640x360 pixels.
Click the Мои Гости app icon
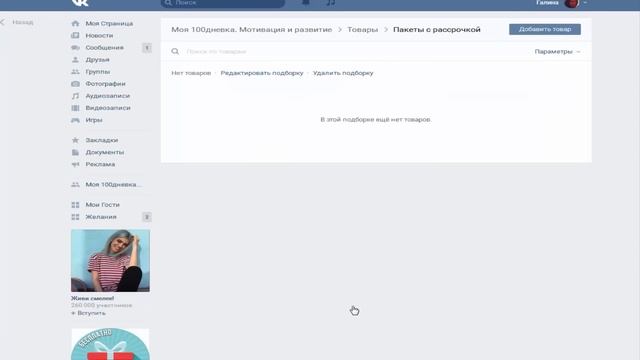click(x=75, y=204)
